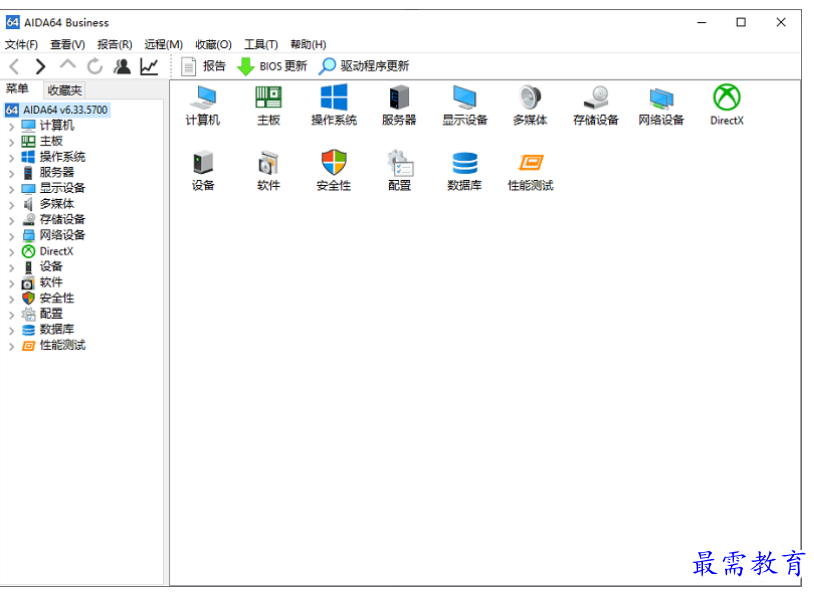Select 存储设备 in the sidebar tree
This screenshot has width=814, height=595.
pyautogui.click(x=62, y=220)
